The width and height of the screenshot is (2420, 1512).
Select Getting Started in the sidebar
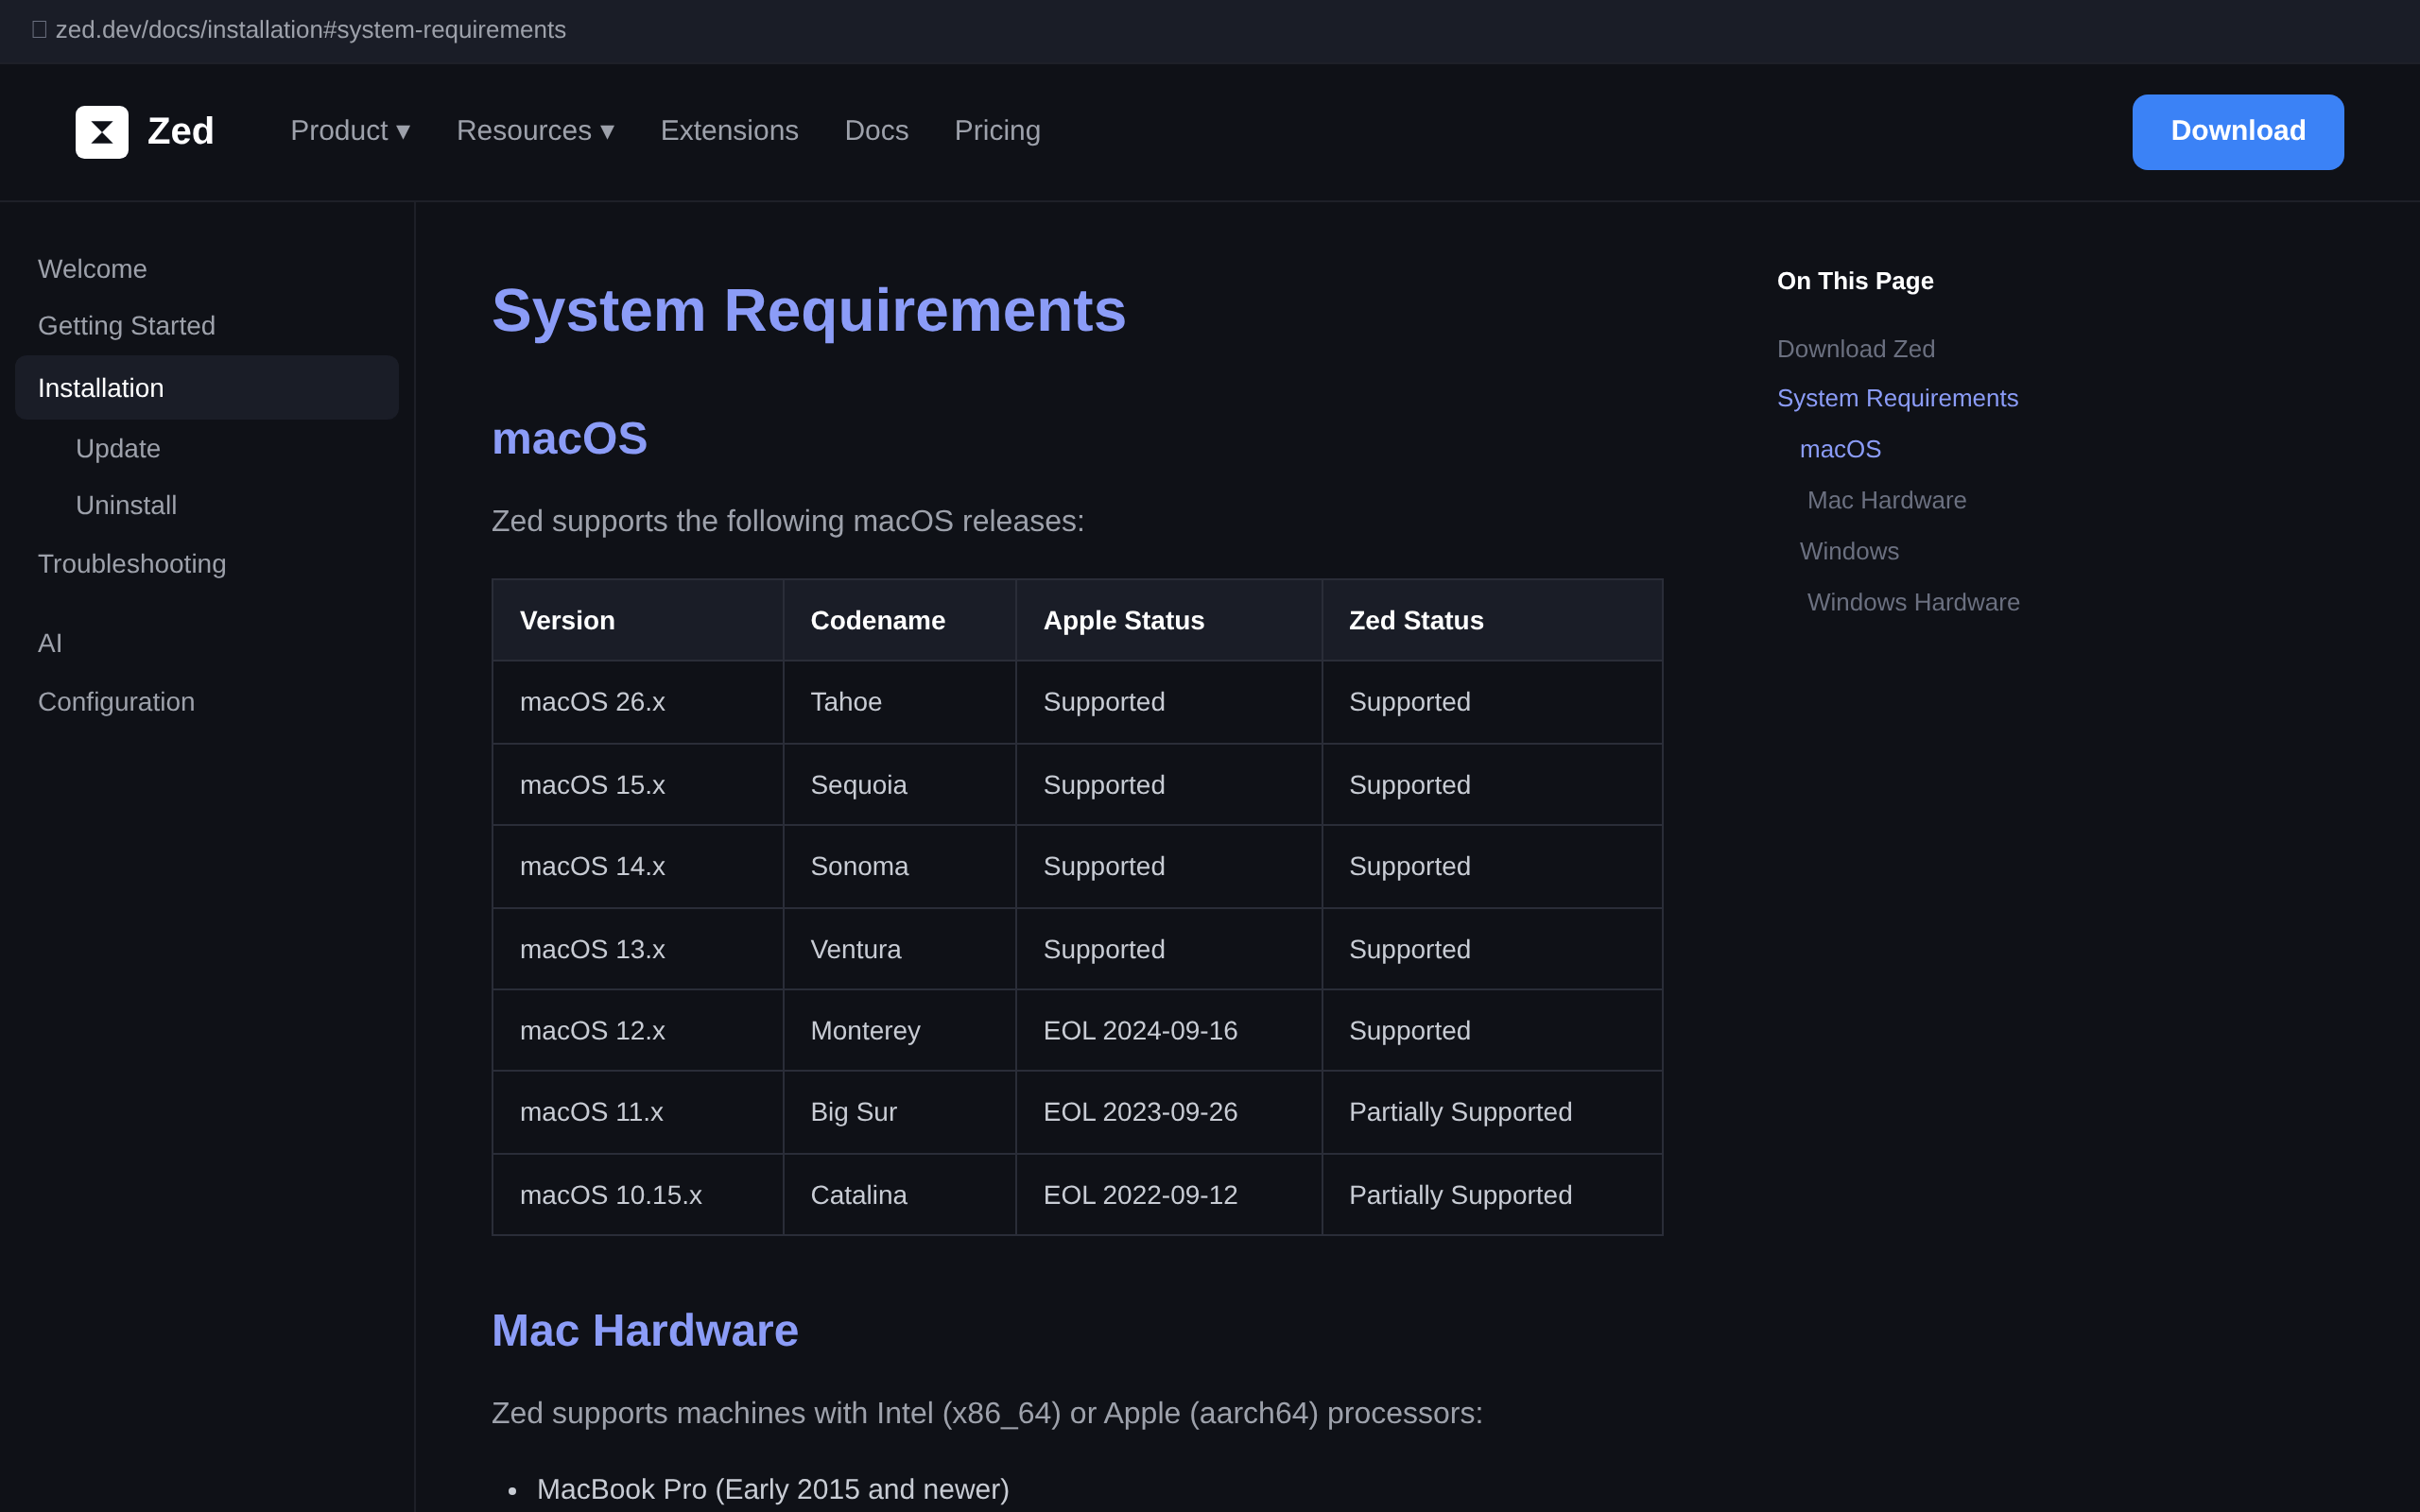(127, 326)
